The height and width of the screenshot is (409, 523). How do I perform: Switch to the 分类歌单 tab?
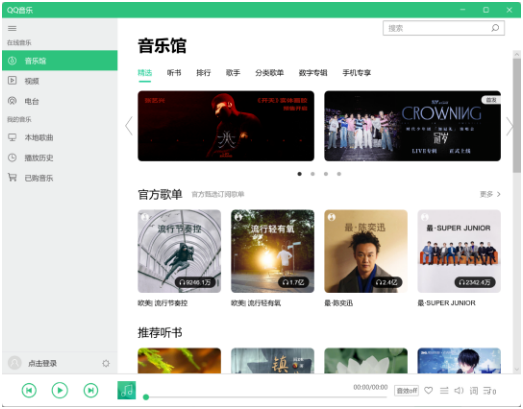270,73
